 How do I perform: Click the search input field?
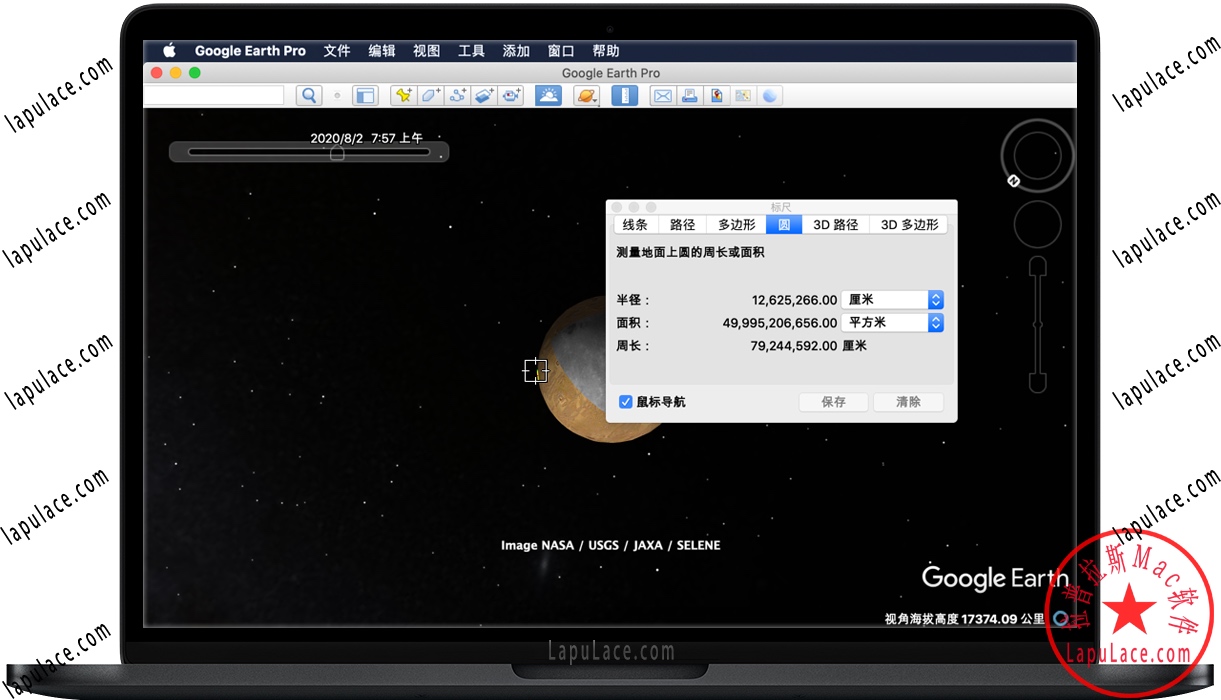tap(214, 95)
